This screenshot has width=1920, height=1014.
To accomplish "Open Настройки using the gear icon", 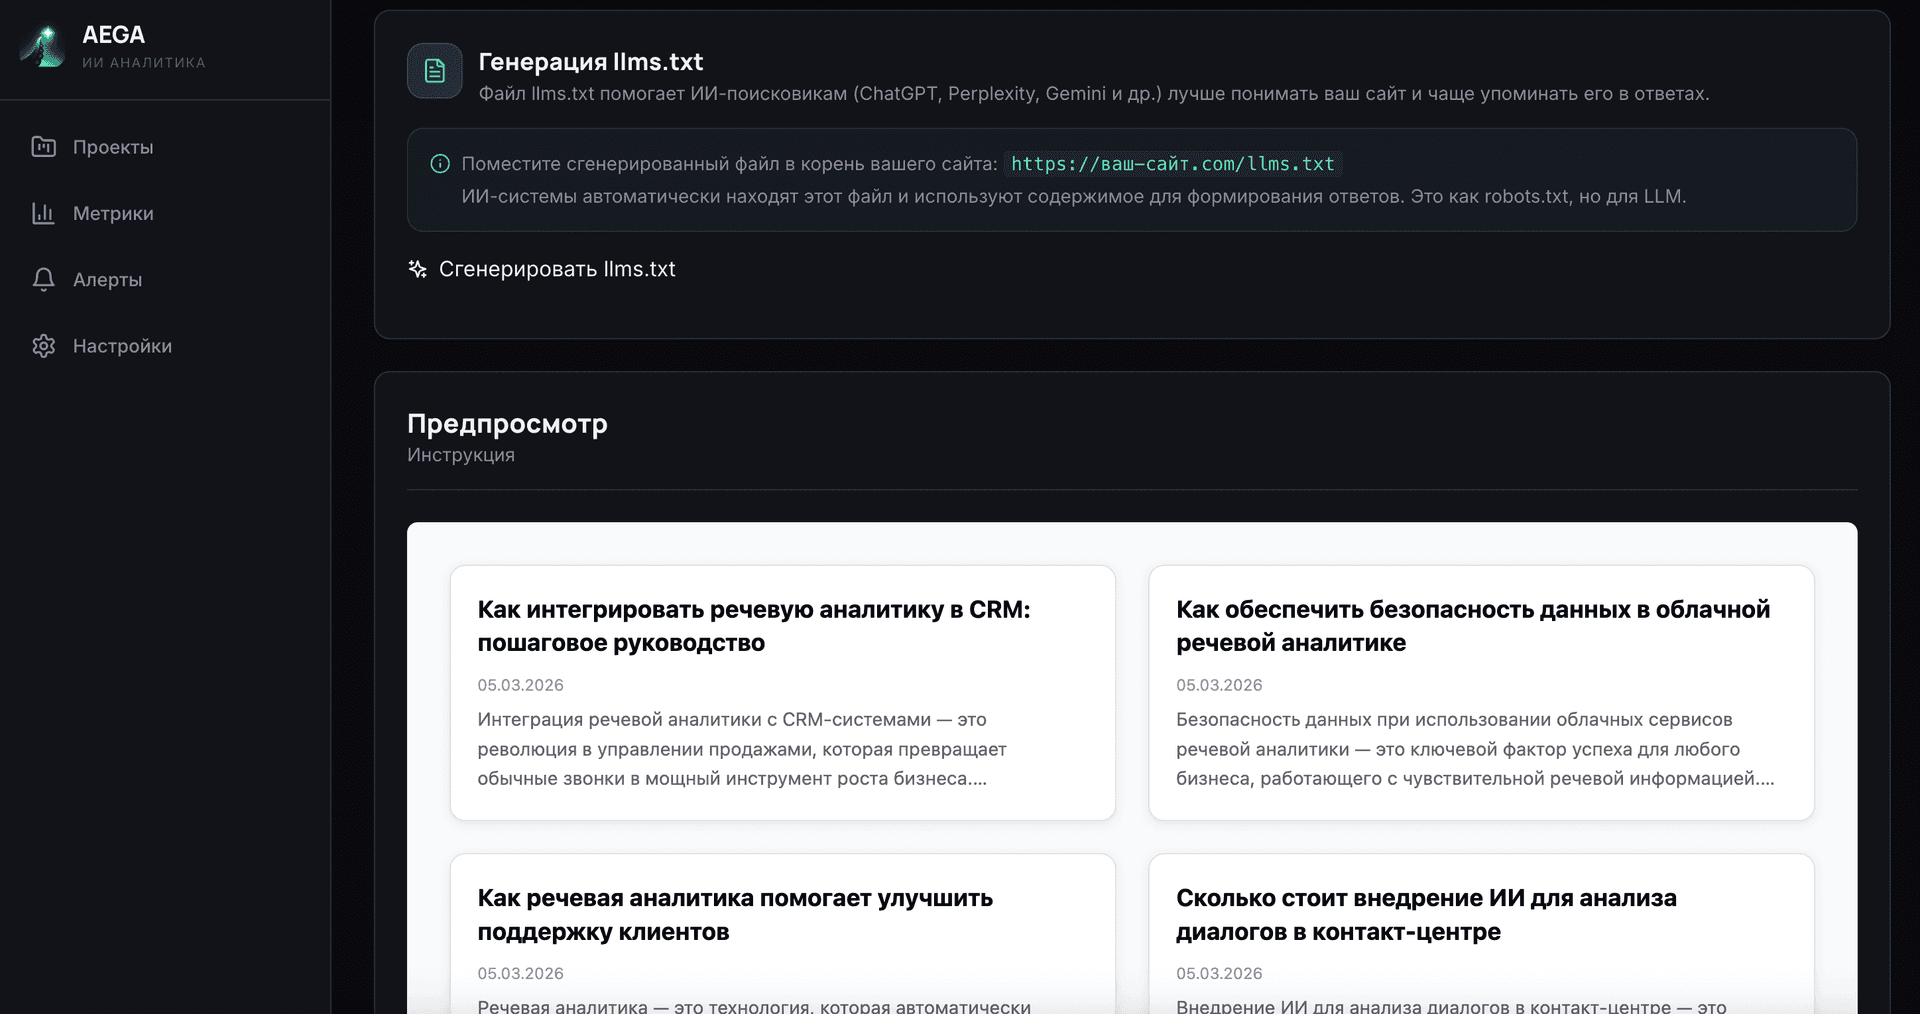I will pos(43,346).
